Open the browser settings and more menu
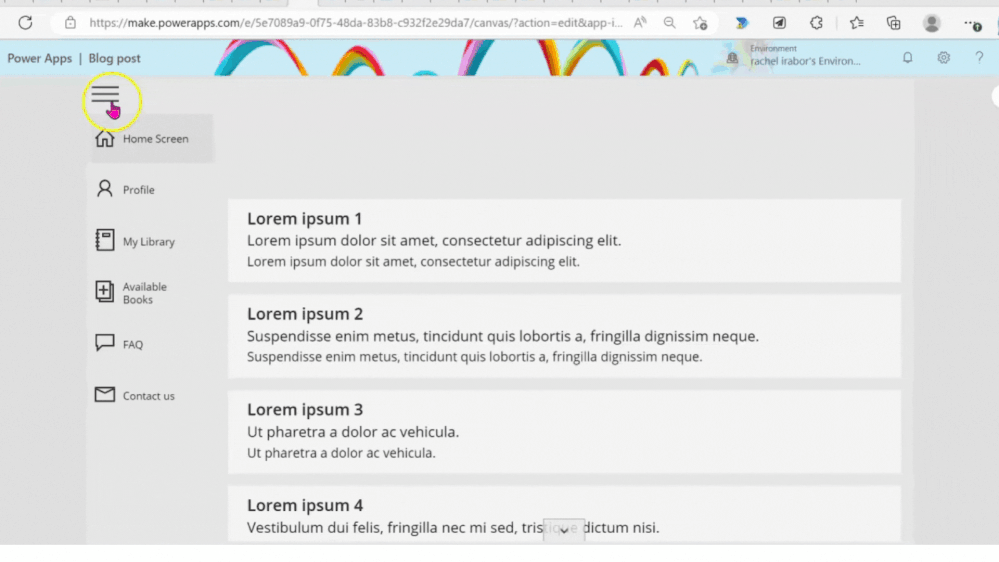 pyautogui.click(x=972, y=24)
